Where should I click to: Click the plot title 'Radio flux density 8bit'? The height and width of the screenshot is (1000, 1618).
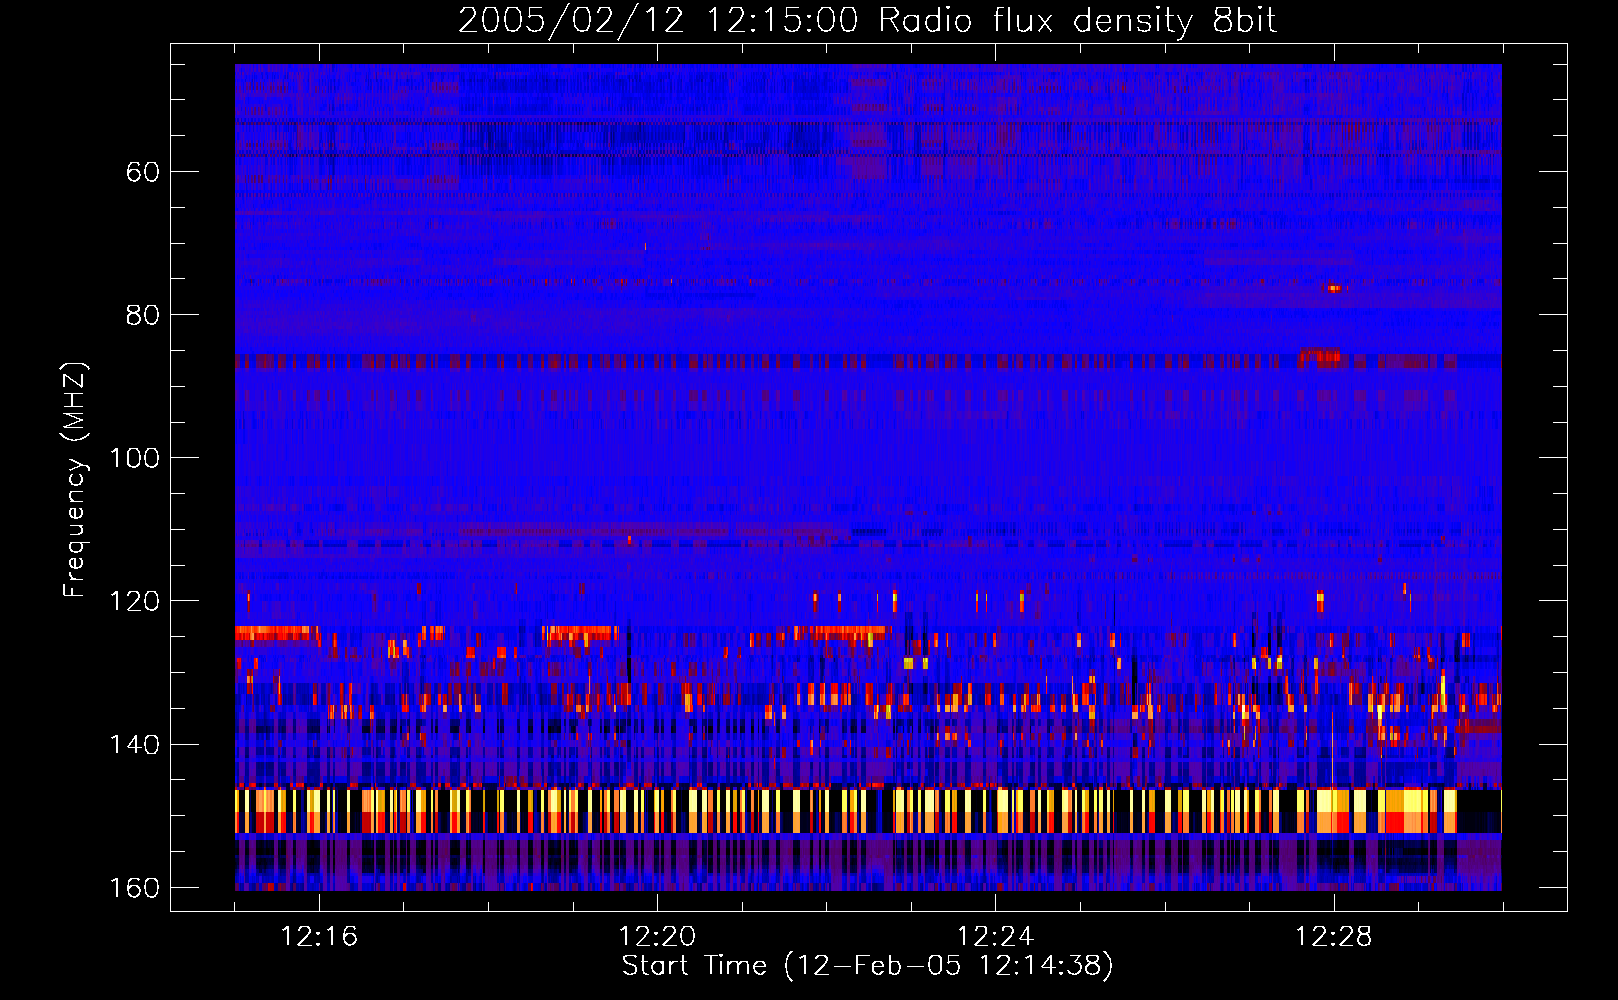pyautogui.click(x=1077, y=21)
